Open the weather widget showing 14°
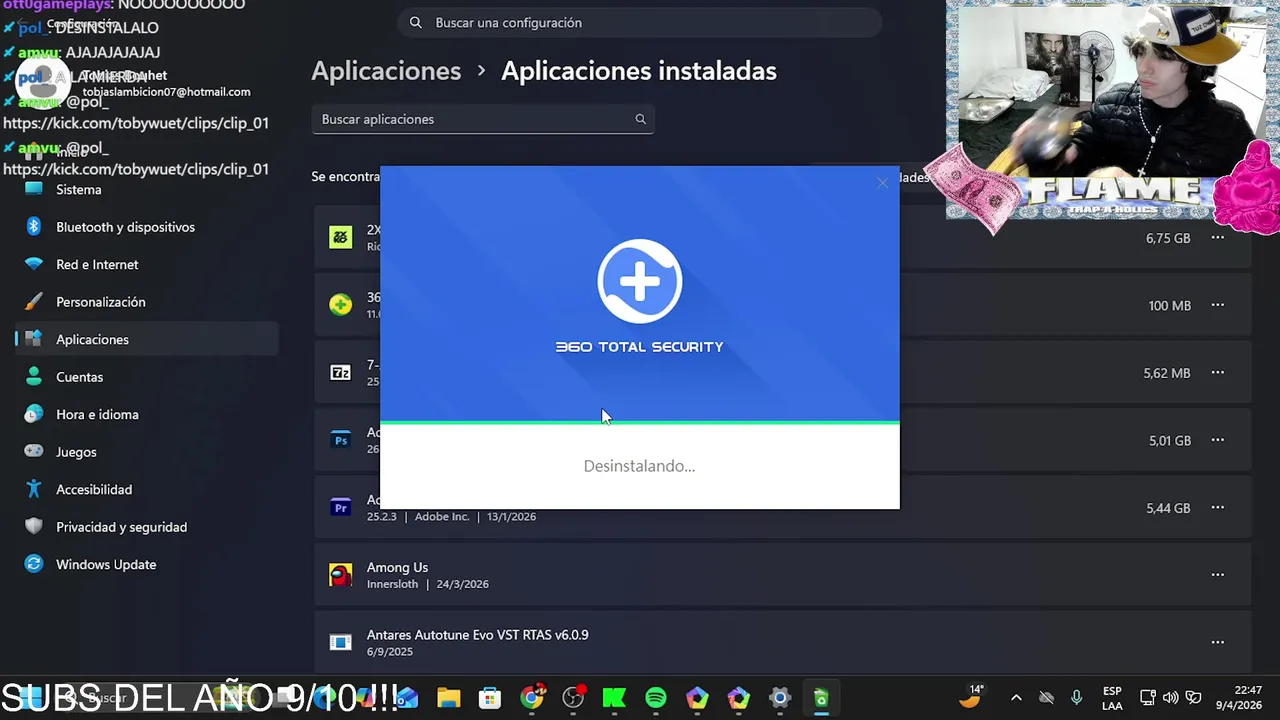The width and height of the screenshot is (1280, 720). point(971,697)
